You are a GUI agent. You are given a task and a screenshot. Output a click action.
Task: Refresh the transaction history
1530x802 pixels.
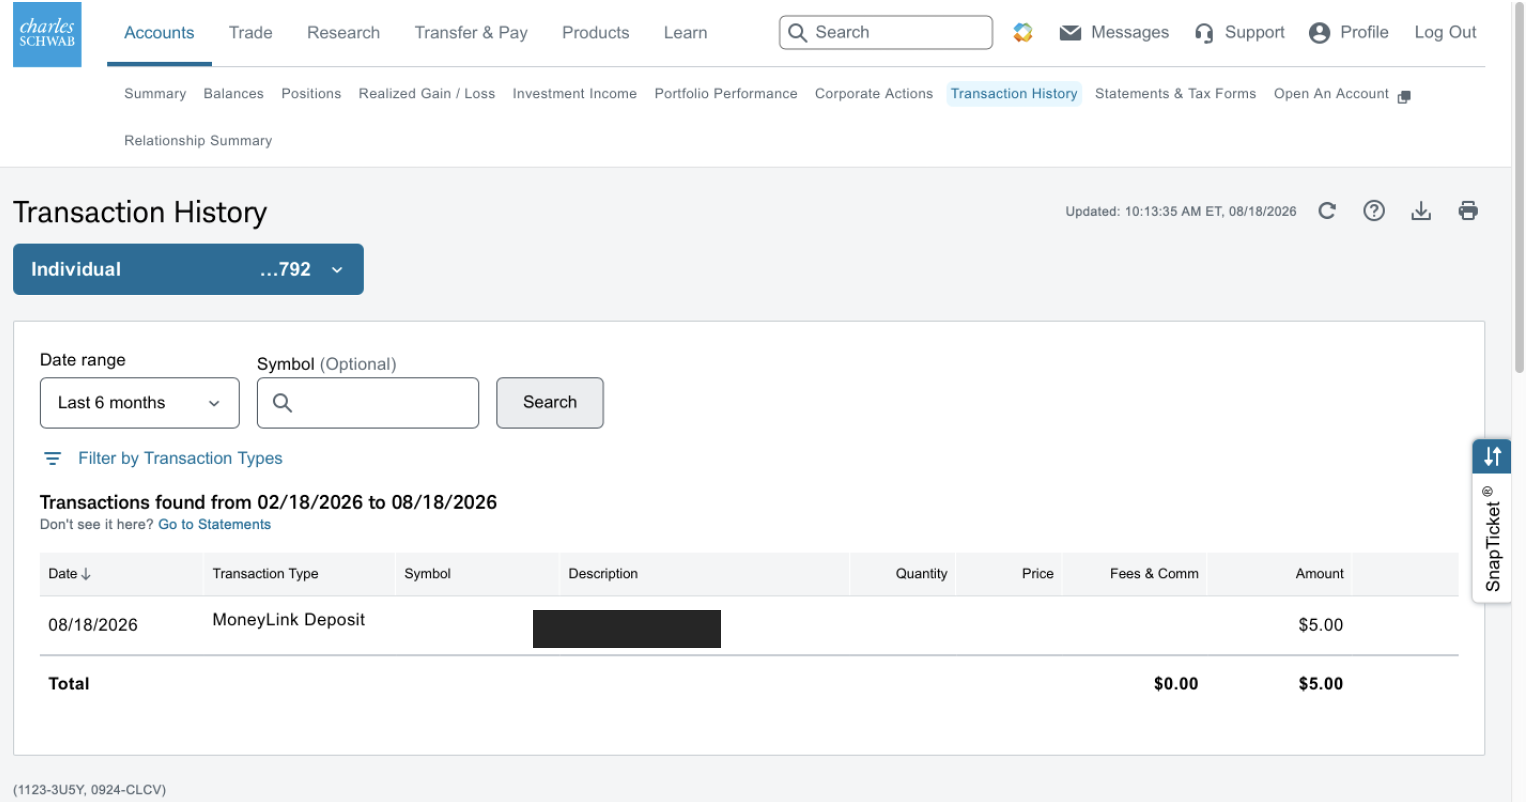point(1327,211)
